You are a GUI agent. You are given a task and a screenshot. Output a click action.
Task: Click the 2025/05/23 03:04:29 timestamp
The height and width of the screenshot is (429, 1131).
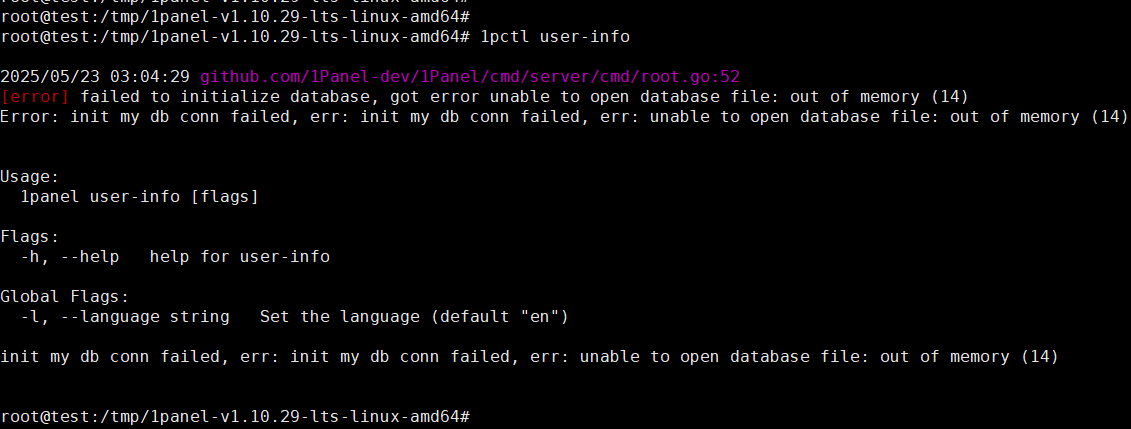point(95,76)
